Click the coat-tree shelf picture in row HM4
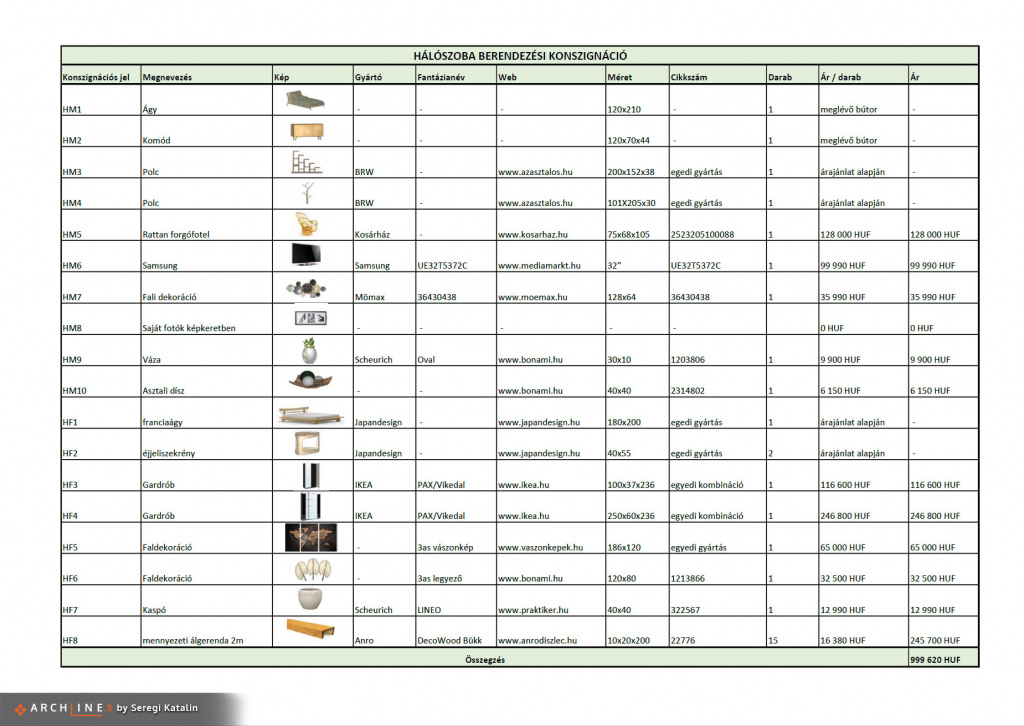 click(x=307, y=193)
